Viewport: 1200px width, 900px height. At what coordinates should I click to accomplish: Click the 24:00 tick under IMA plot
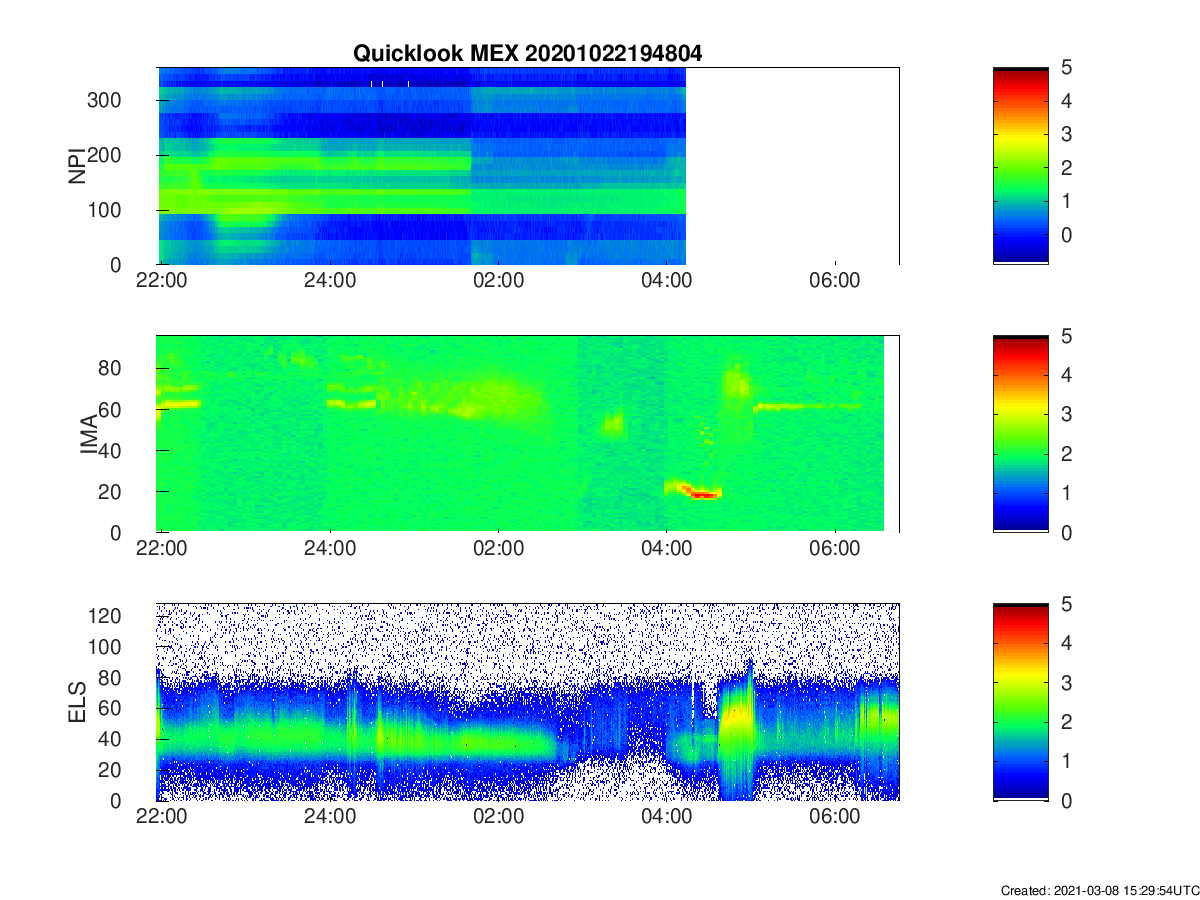pyautogui.click(x=330, y=549)
